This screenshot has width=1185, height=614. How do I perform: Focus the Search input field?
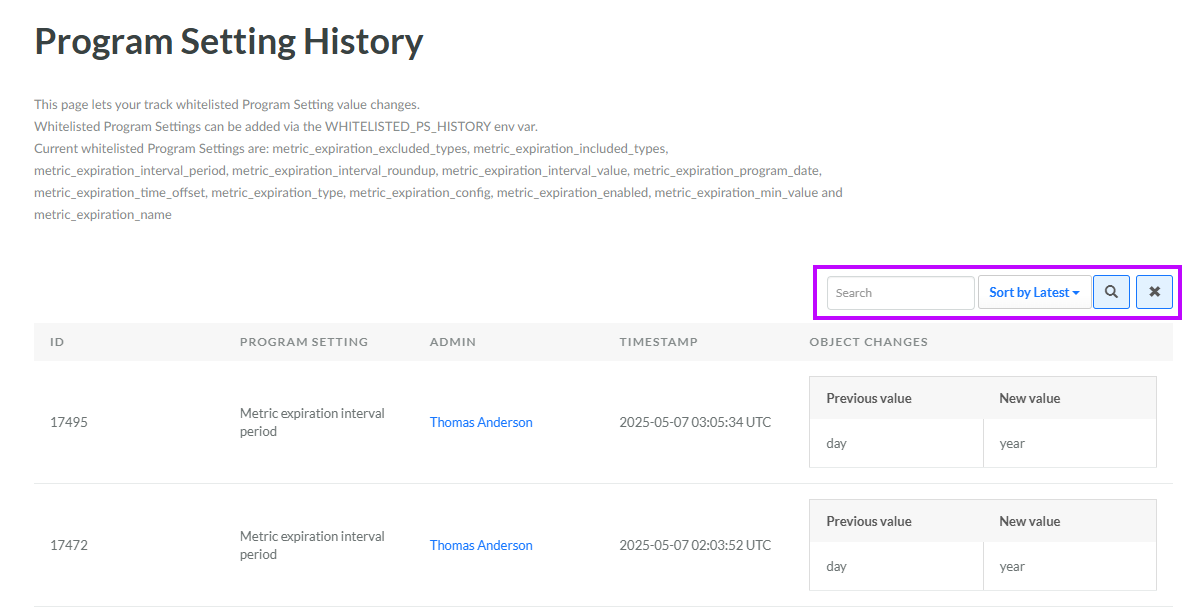[900, 293]
